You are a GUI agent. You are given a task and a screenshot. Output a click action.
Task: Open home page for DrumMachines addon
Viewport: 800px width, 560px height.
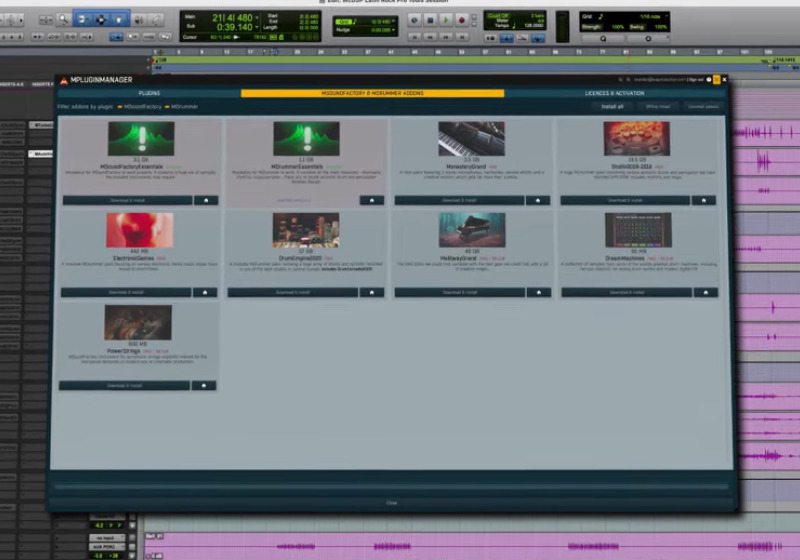click(x=706, y=292)
